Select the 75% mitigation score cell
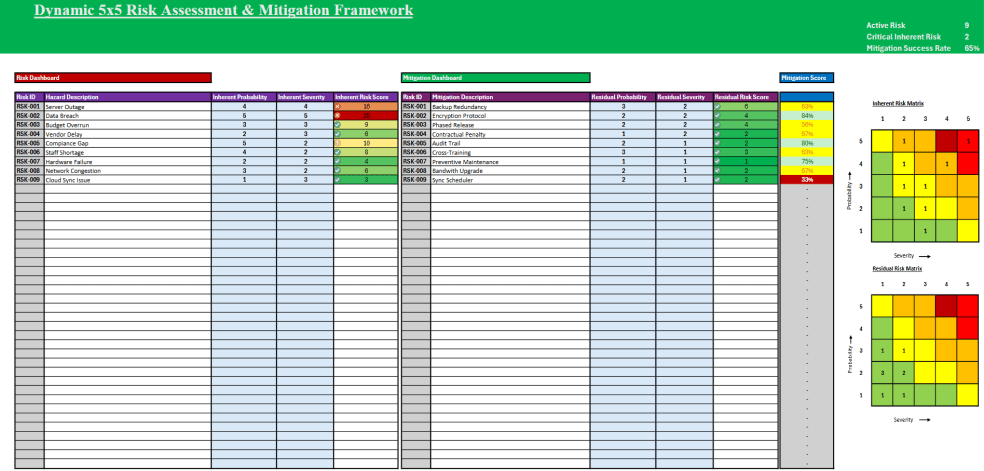The height and width of the screenshot is (471, 984). (806, 161)
